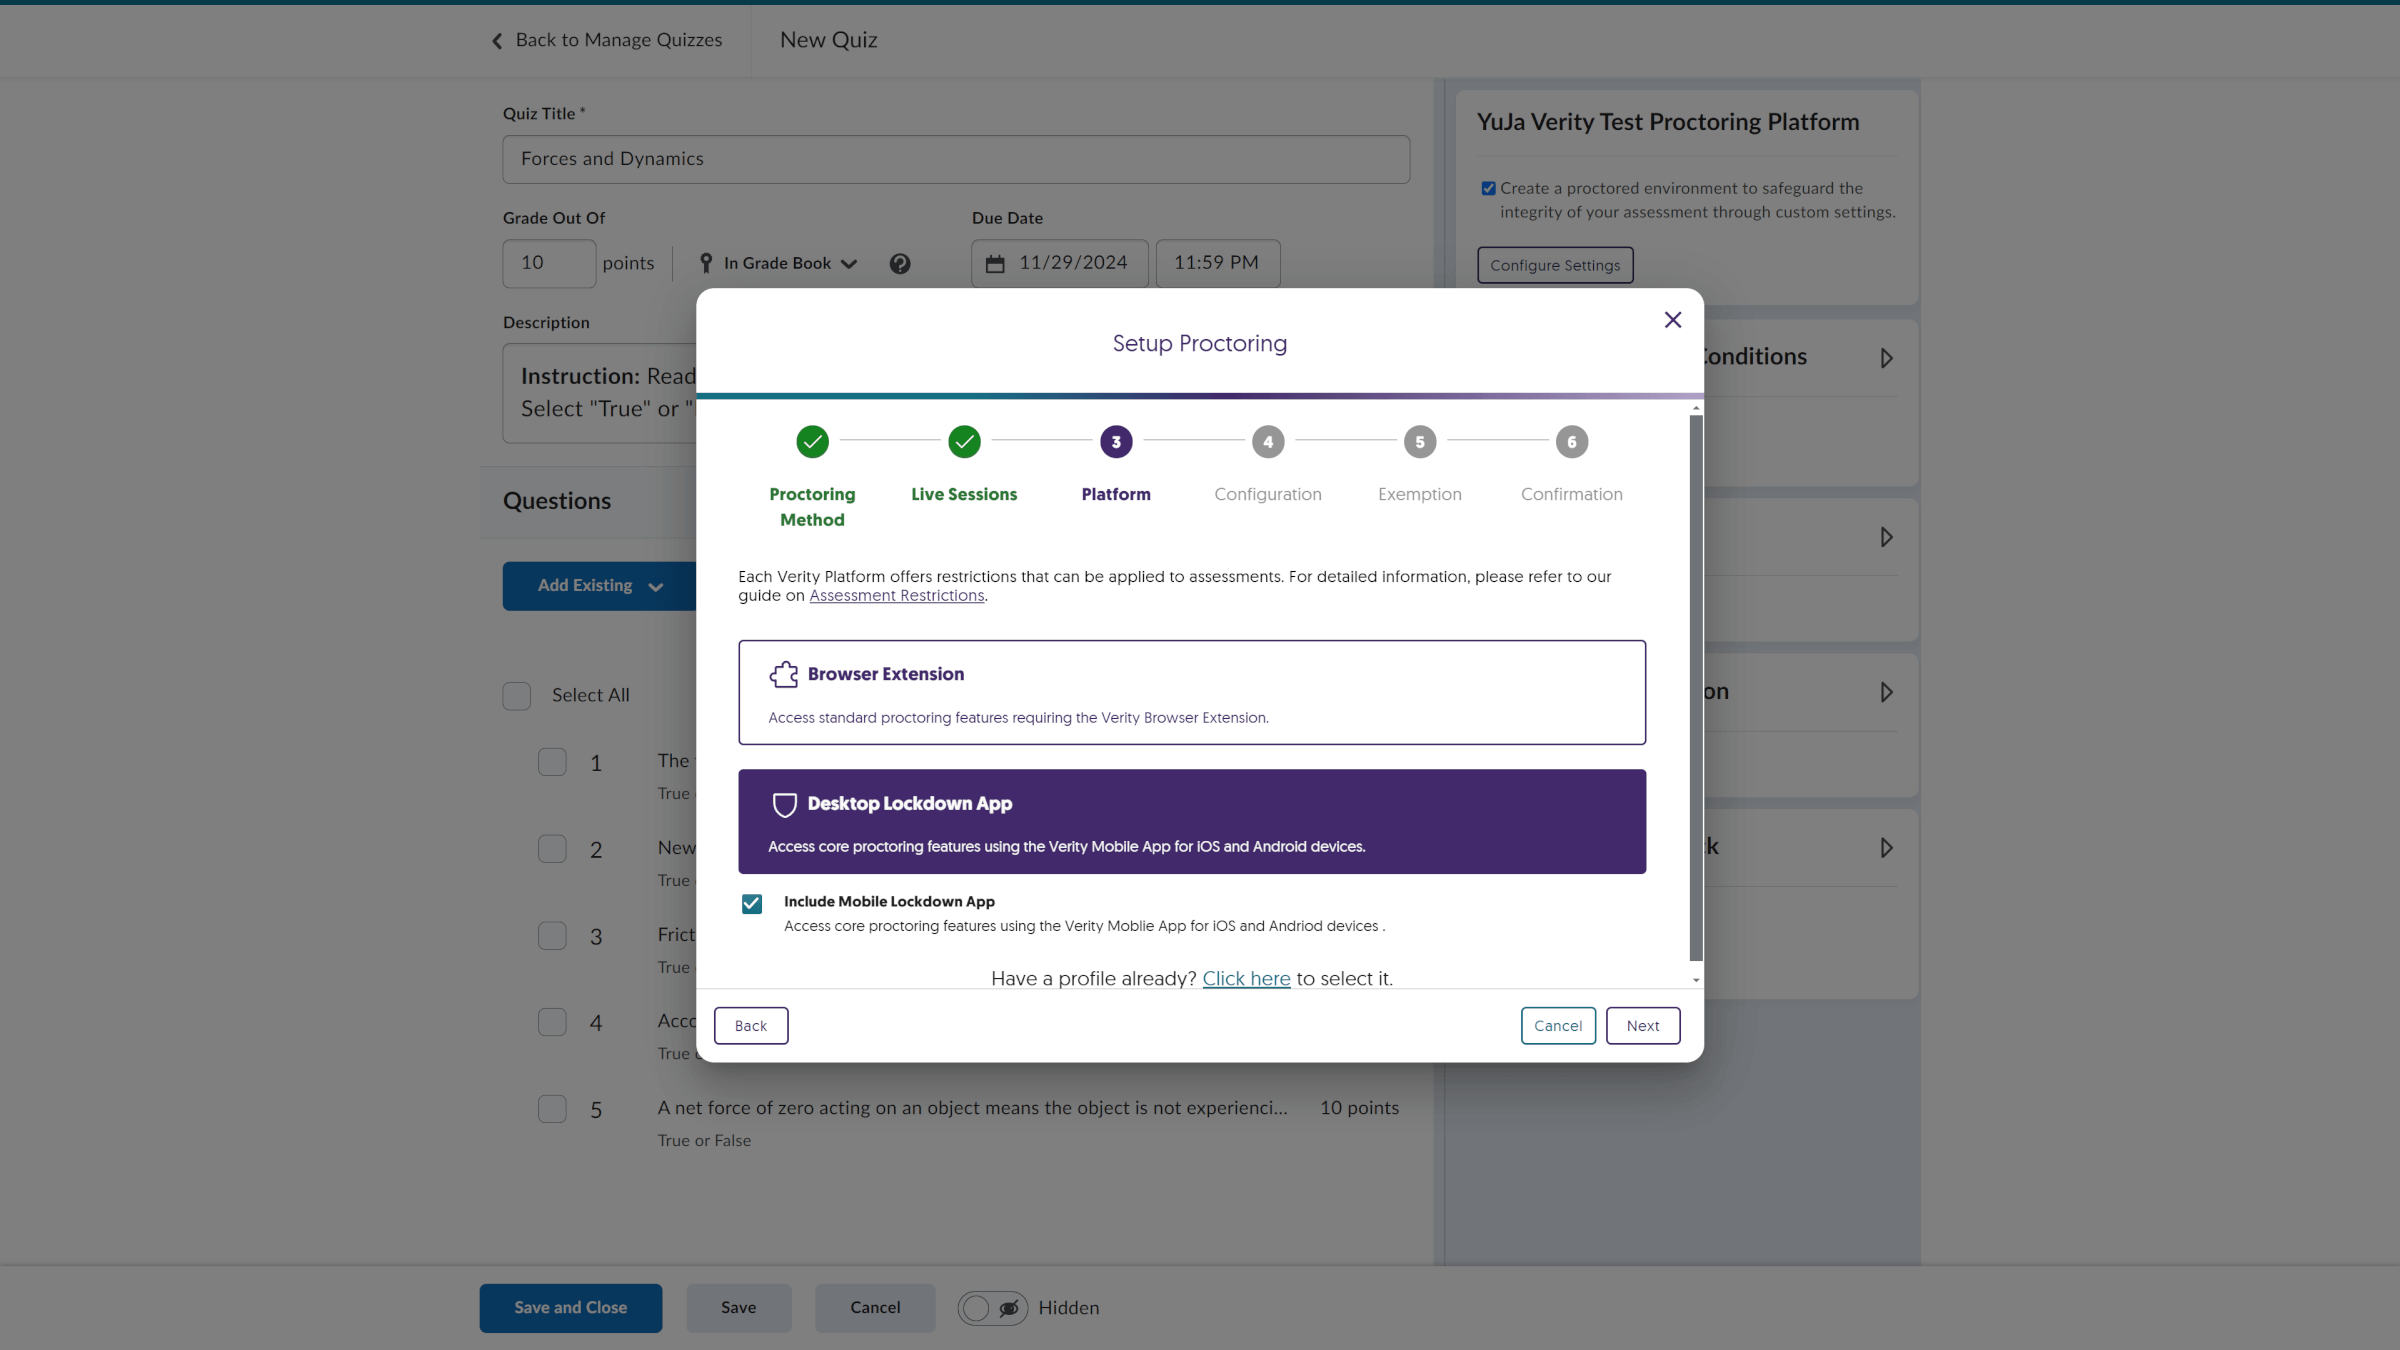This screenshot has height=1350, width=2400.
Task: Uncheck Include Mobile Lockdown App
Action: (x=752, y=904)
